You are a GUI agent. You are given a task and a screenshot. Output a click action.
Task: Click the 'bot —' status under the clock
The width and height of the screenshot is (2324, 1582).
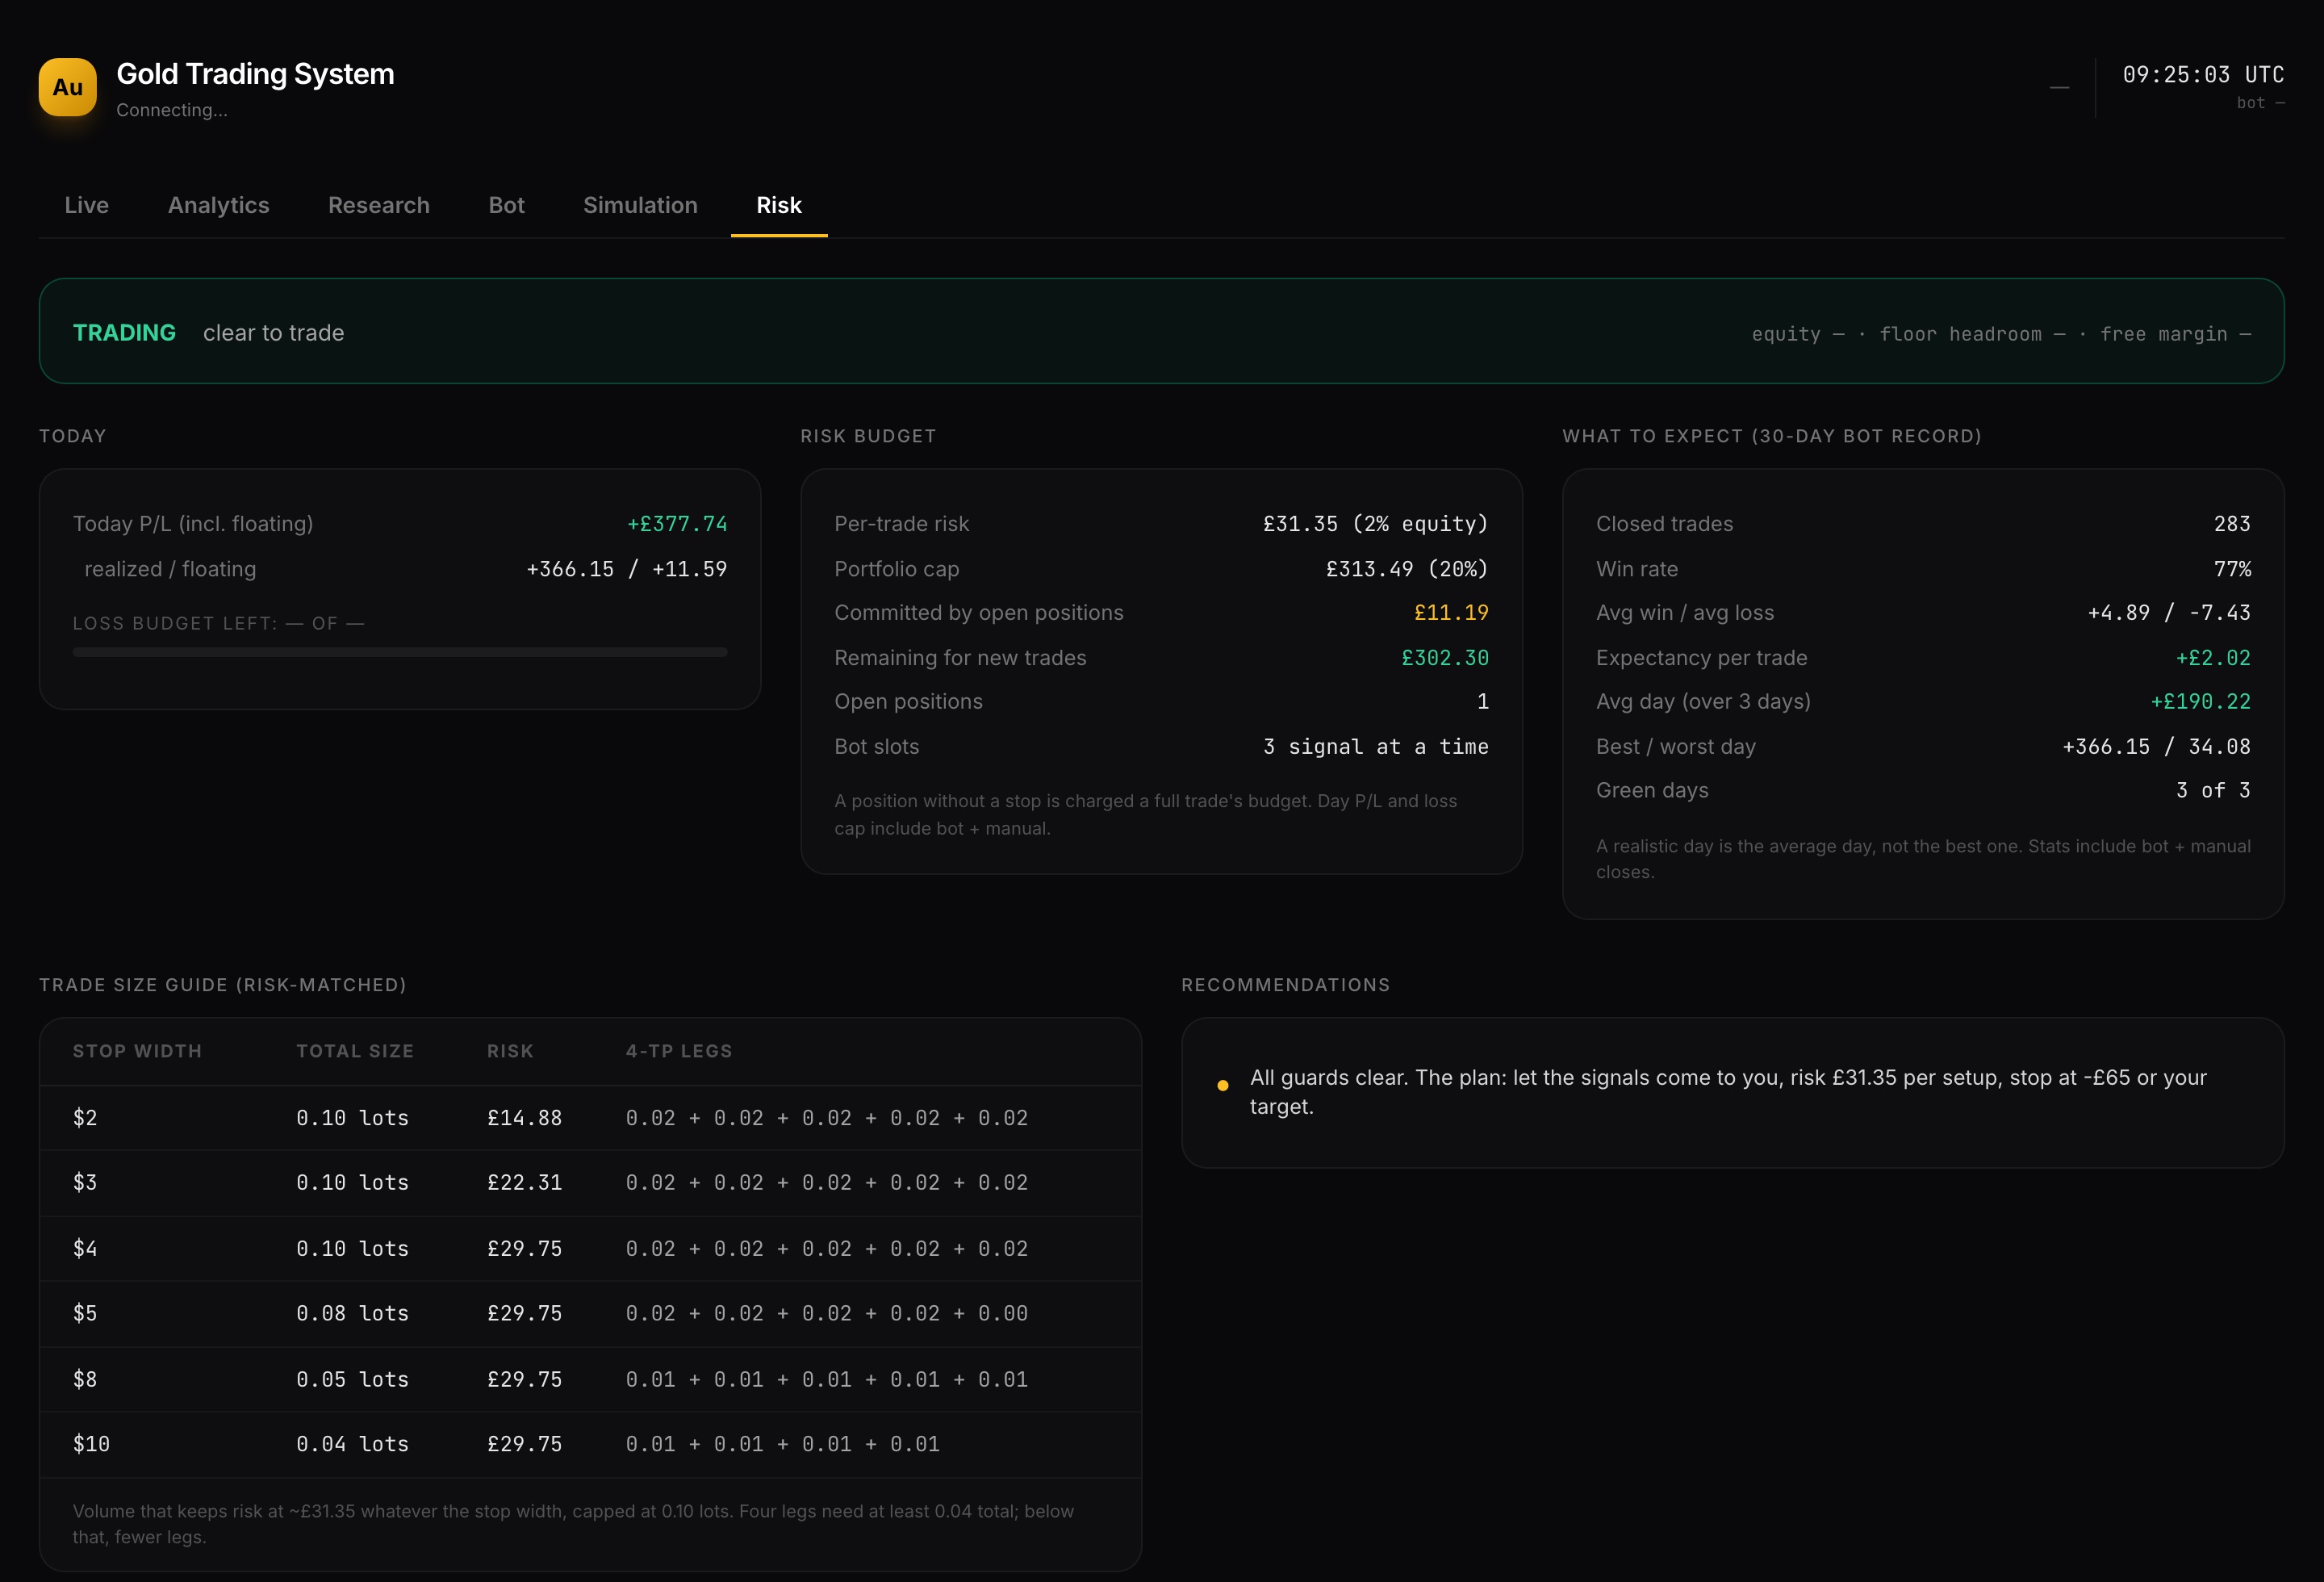pos(2260,103)
